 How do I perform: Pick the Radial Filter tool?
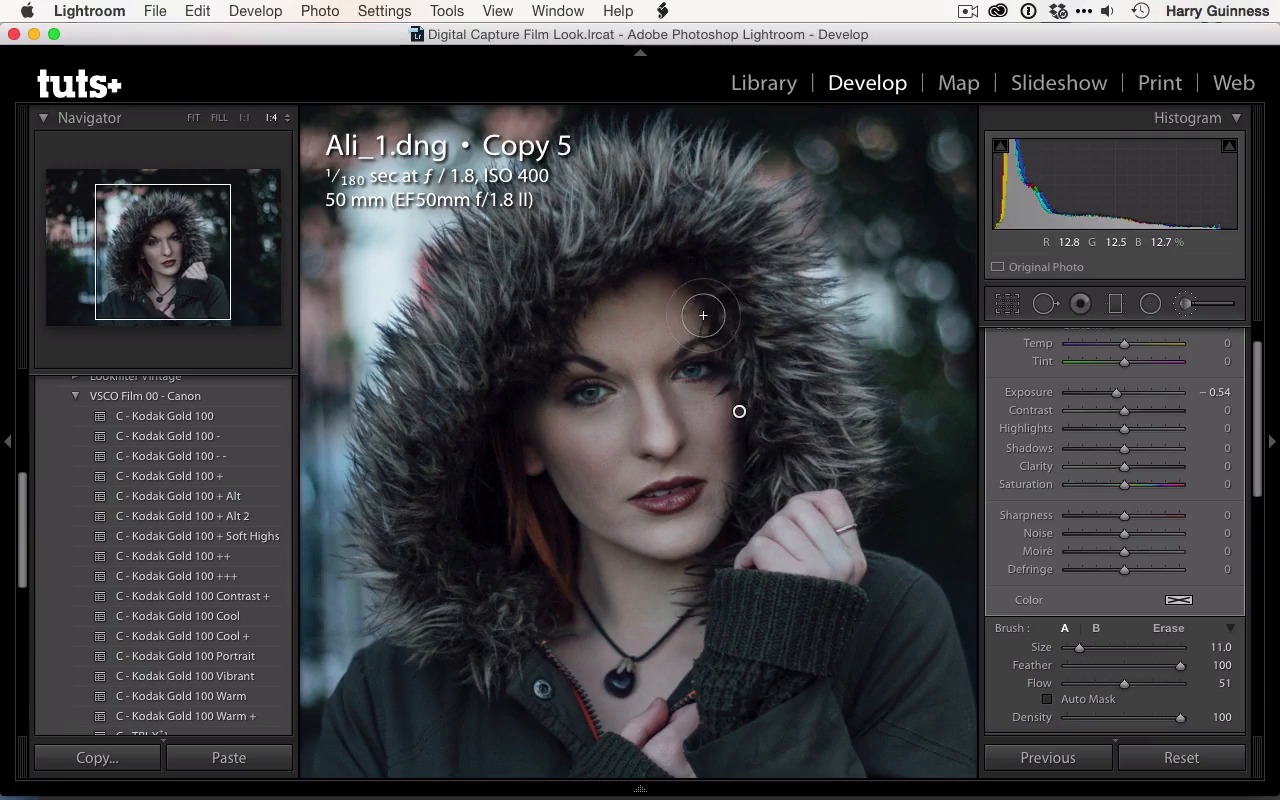pos(1150,304)
